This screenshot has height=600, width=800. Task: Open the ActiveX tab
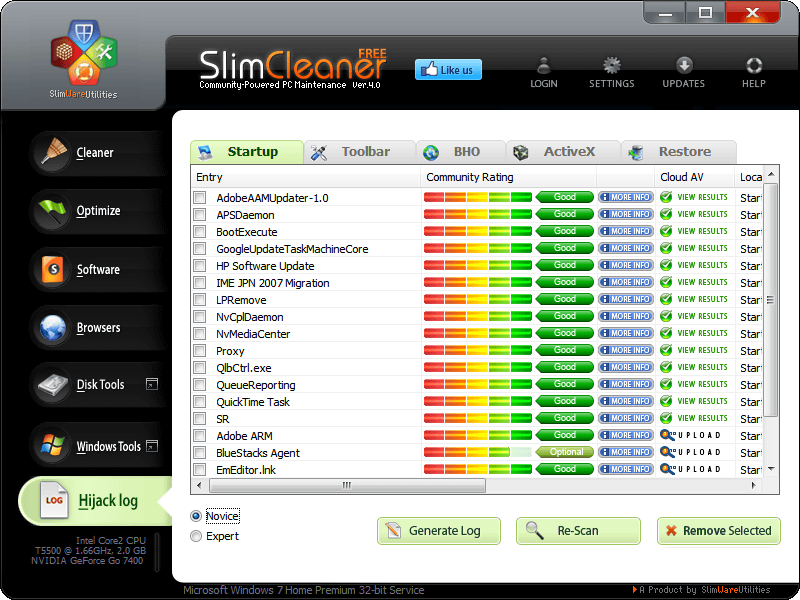click(563, 152)
